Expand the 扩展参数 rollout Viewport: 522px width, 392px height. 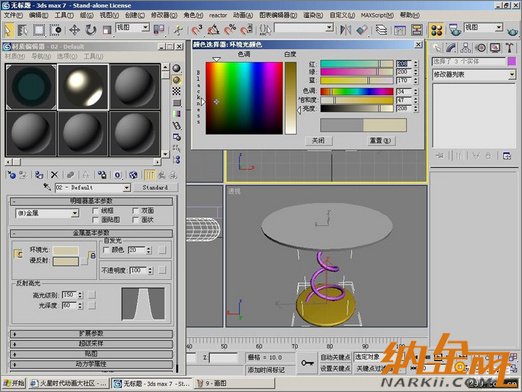(x=91, y=334)
